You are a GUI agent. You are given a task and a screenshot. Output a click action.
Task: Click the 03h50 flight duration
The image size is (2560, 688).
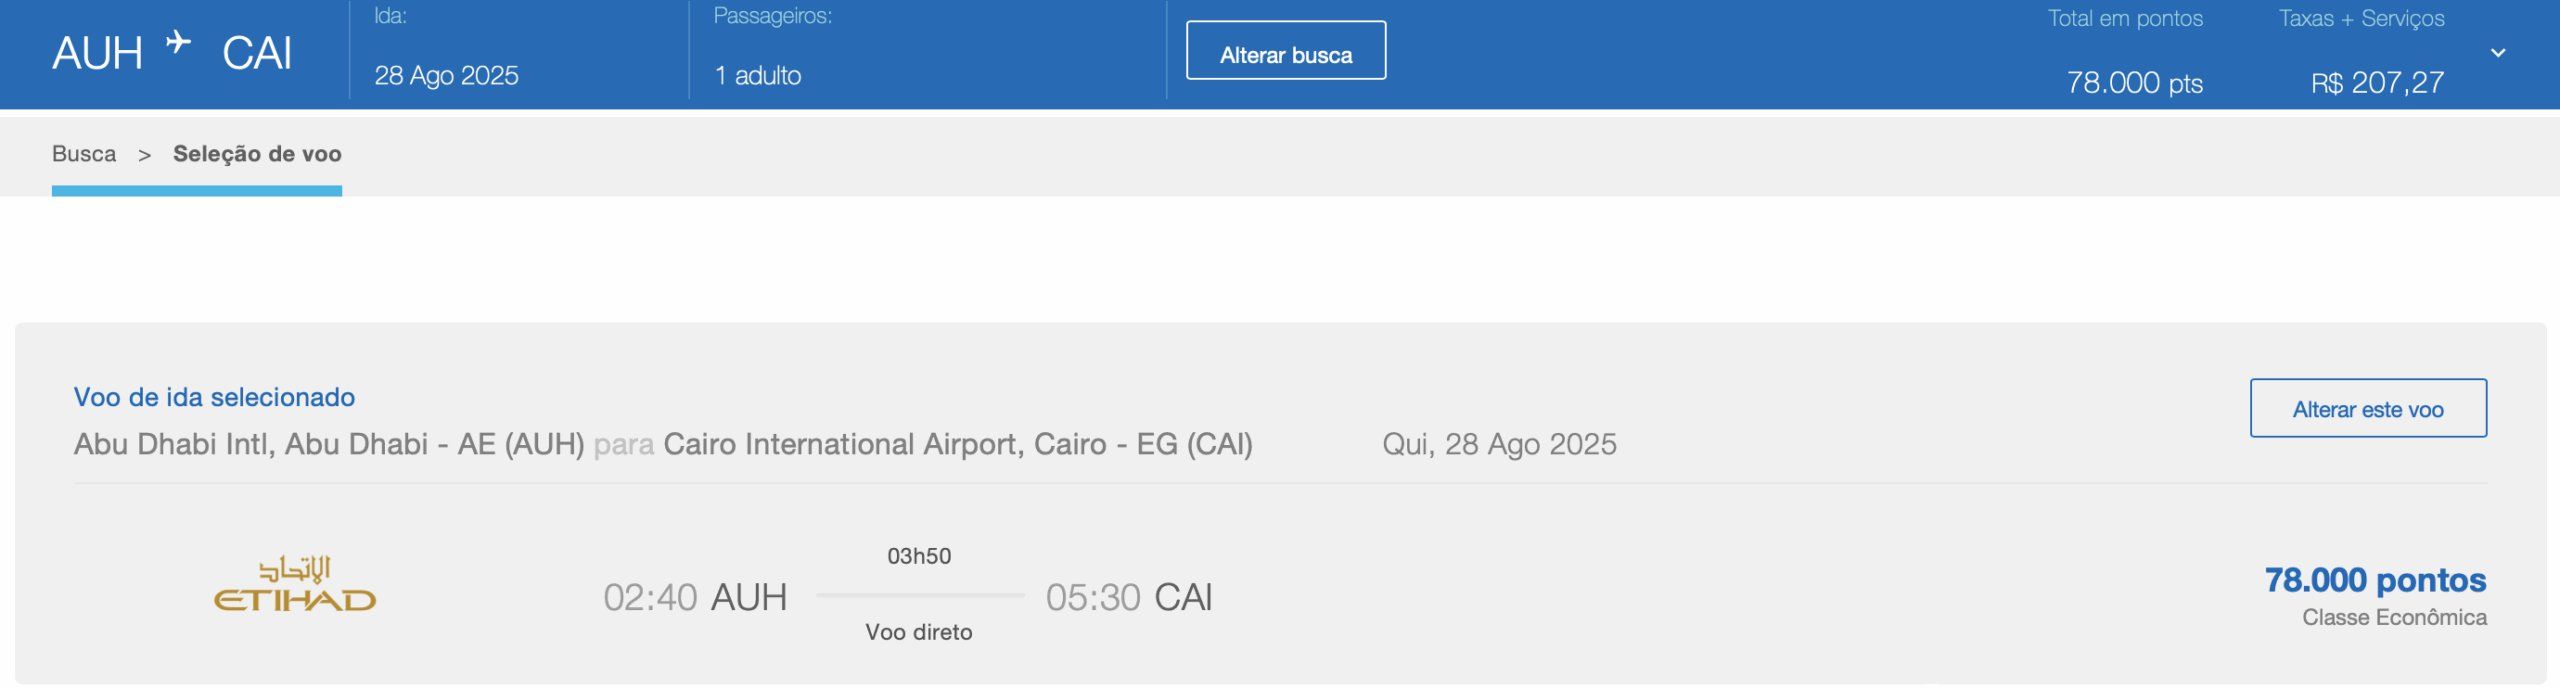tap(919, 556)
